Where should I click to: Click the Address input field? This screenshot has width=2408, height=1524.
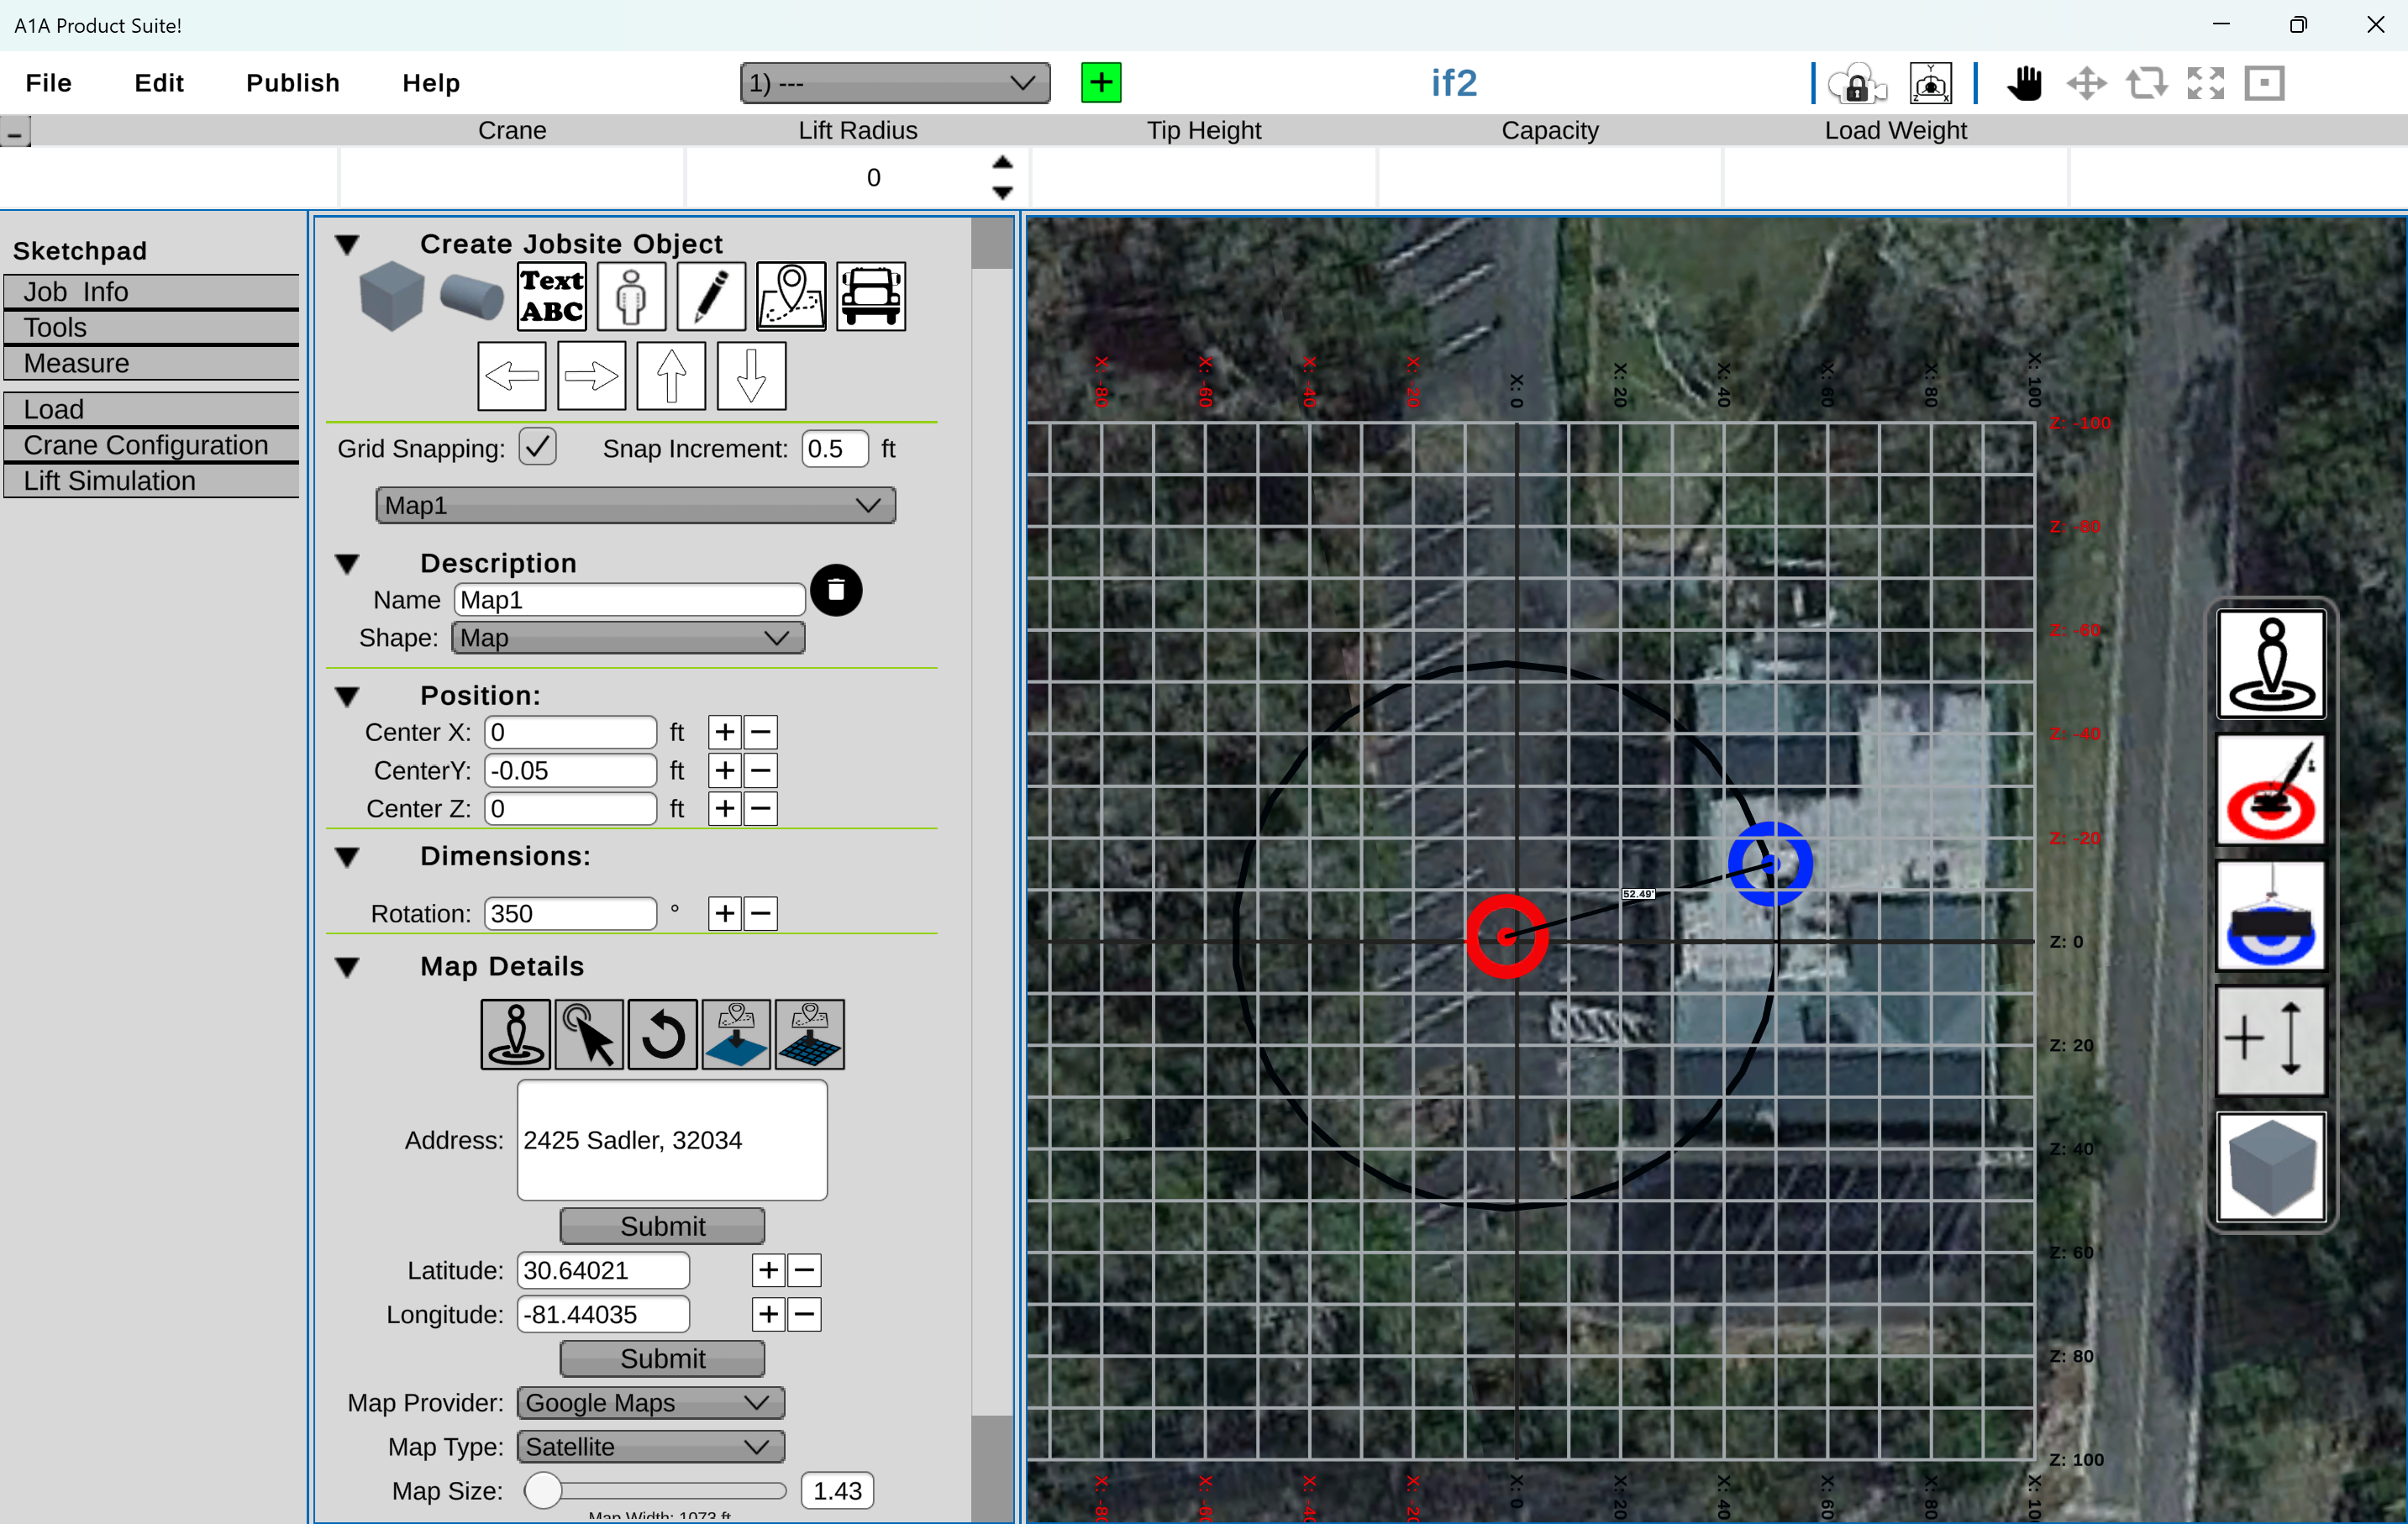click(672, 1140)
